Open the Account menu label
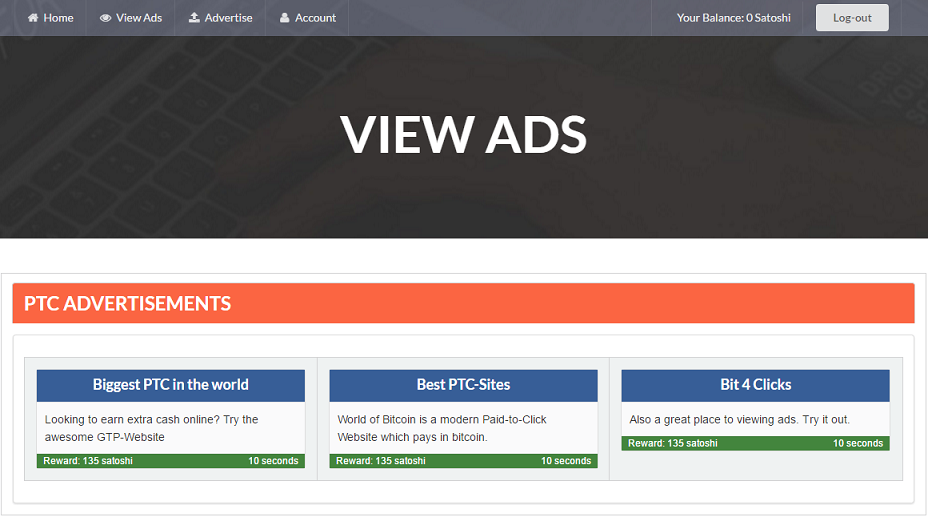 coord(315,18)
